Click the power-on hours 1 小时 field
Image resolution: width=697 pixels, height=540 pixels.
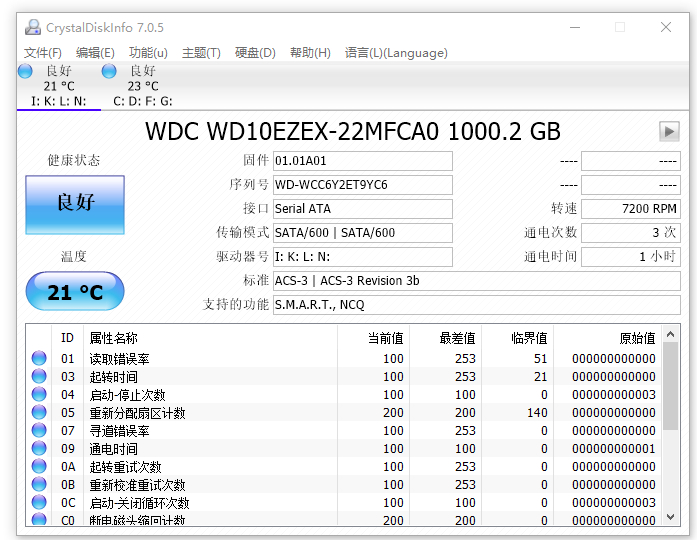click(631, 257)
